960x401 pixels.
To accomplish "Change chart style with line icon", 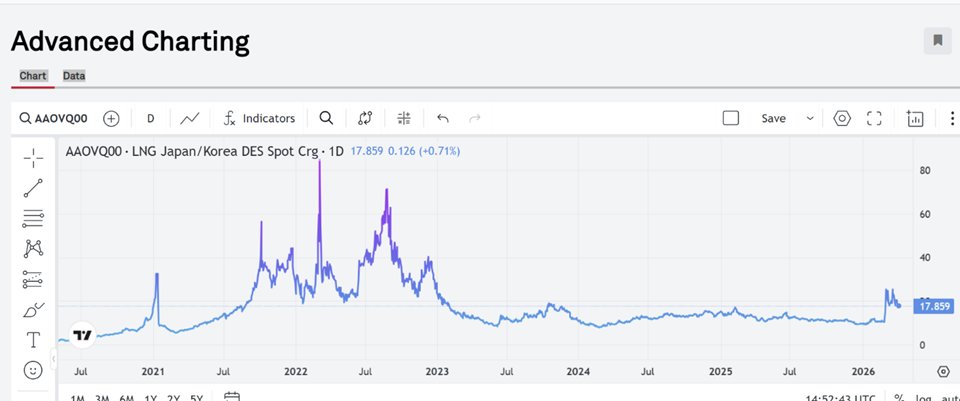I will click(x=190, y=118).
